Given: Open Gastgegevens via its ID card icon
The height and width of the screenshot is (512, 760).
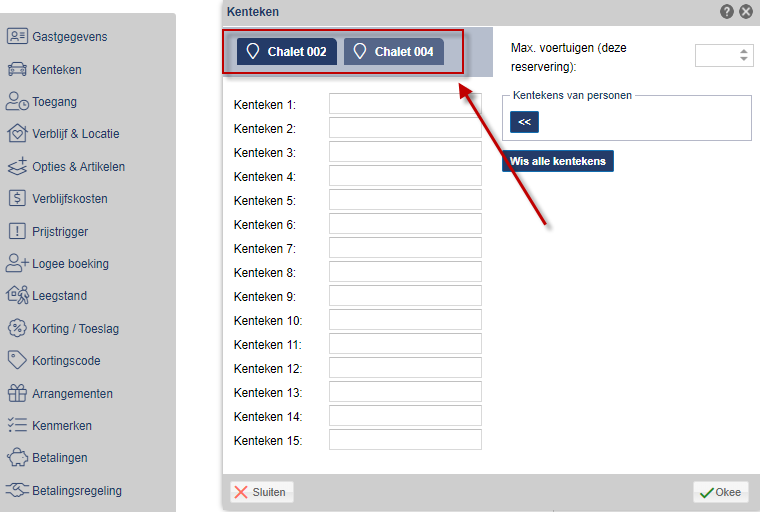Looking at the screenshot, I should coord(17,36).
